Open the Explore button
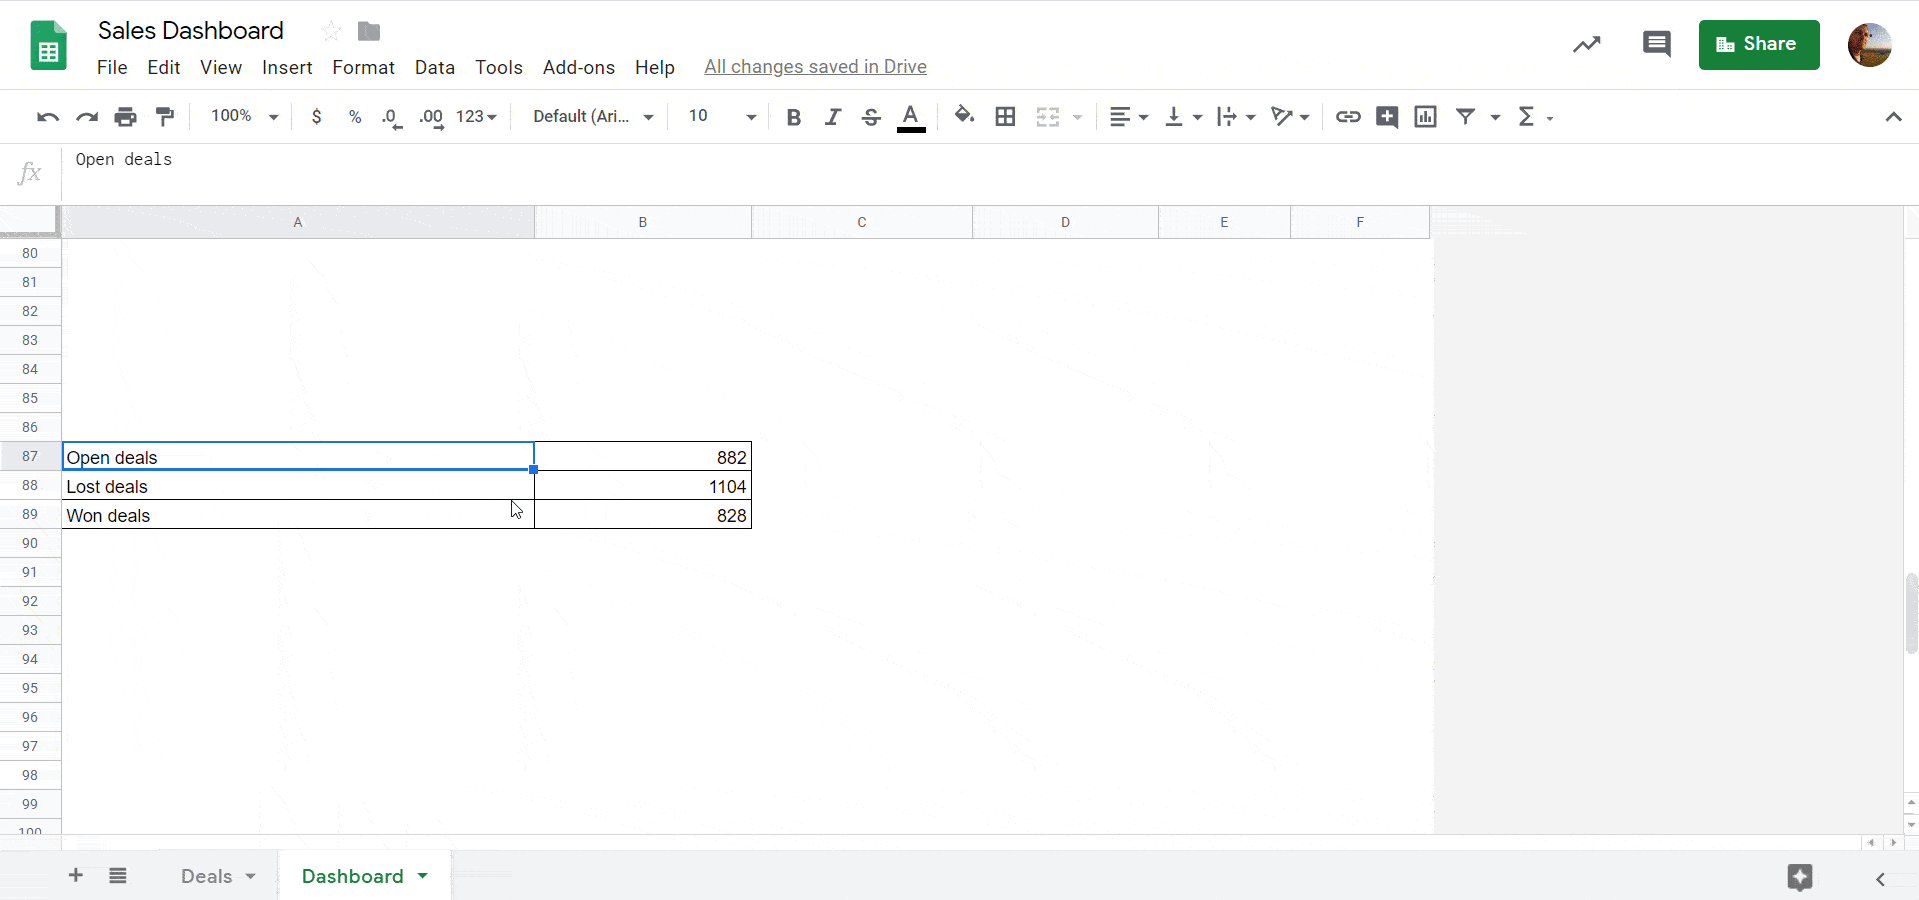The width and height of the screenshot is (1919, 900). click(1800, 878)
